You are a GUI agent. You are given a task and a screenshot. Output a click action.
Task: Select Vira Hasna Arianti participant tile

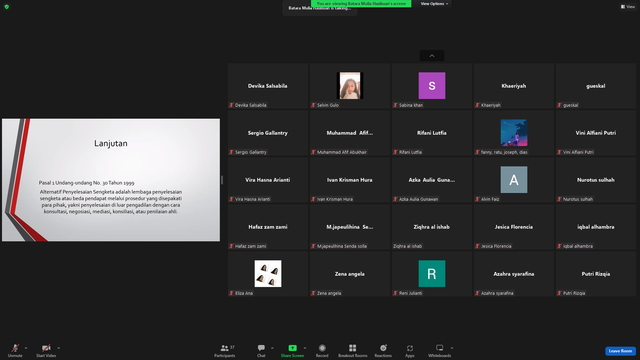268,180
